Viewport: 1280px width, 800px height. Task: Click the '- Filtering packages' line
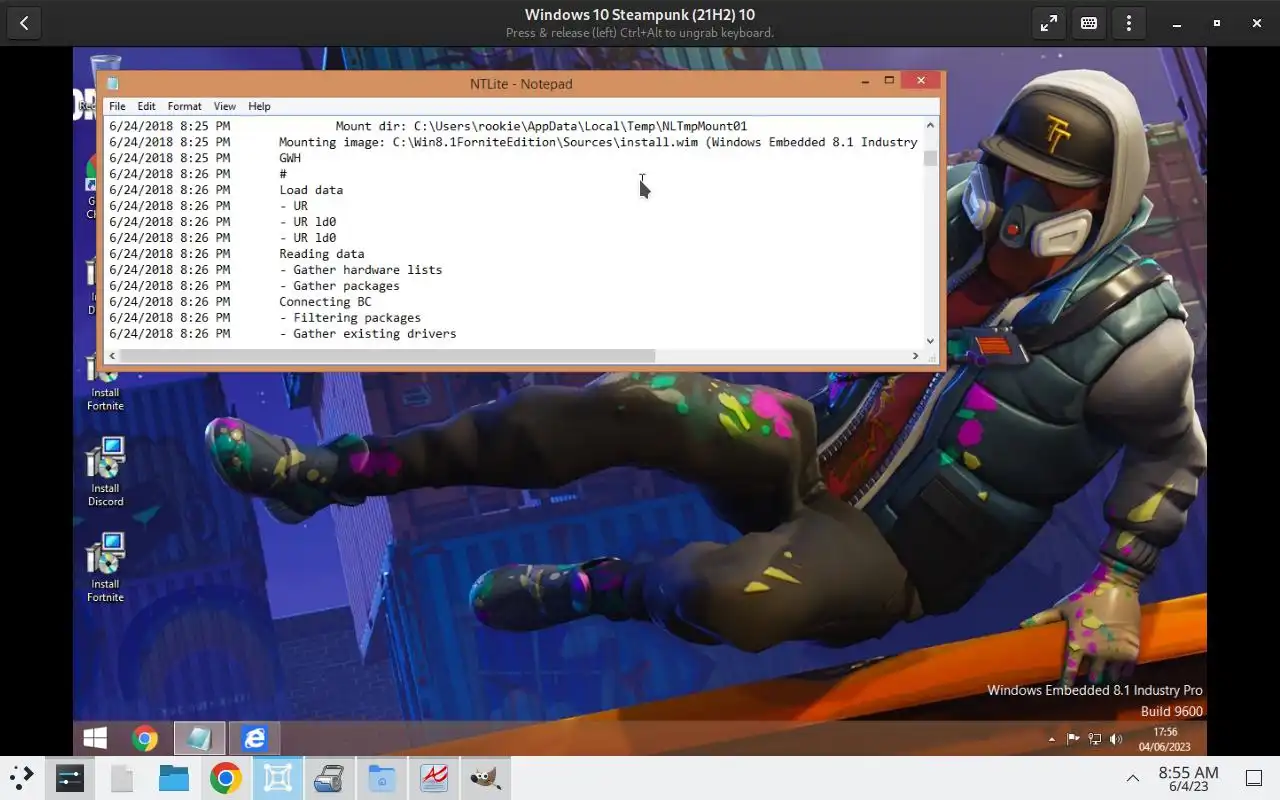click(350, 318)
